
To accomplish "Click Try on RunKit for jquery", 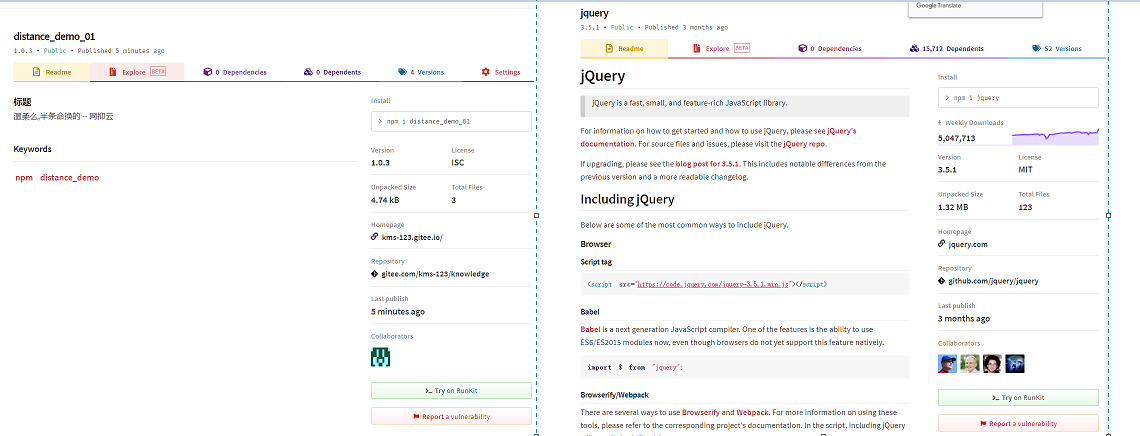I will [x=1018, y=397].
